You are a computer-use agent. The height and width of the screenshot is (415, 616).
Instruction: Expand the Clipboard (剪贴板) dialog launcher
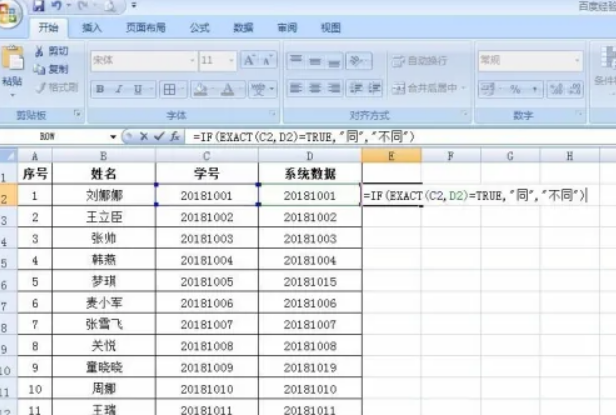(77, 114)
